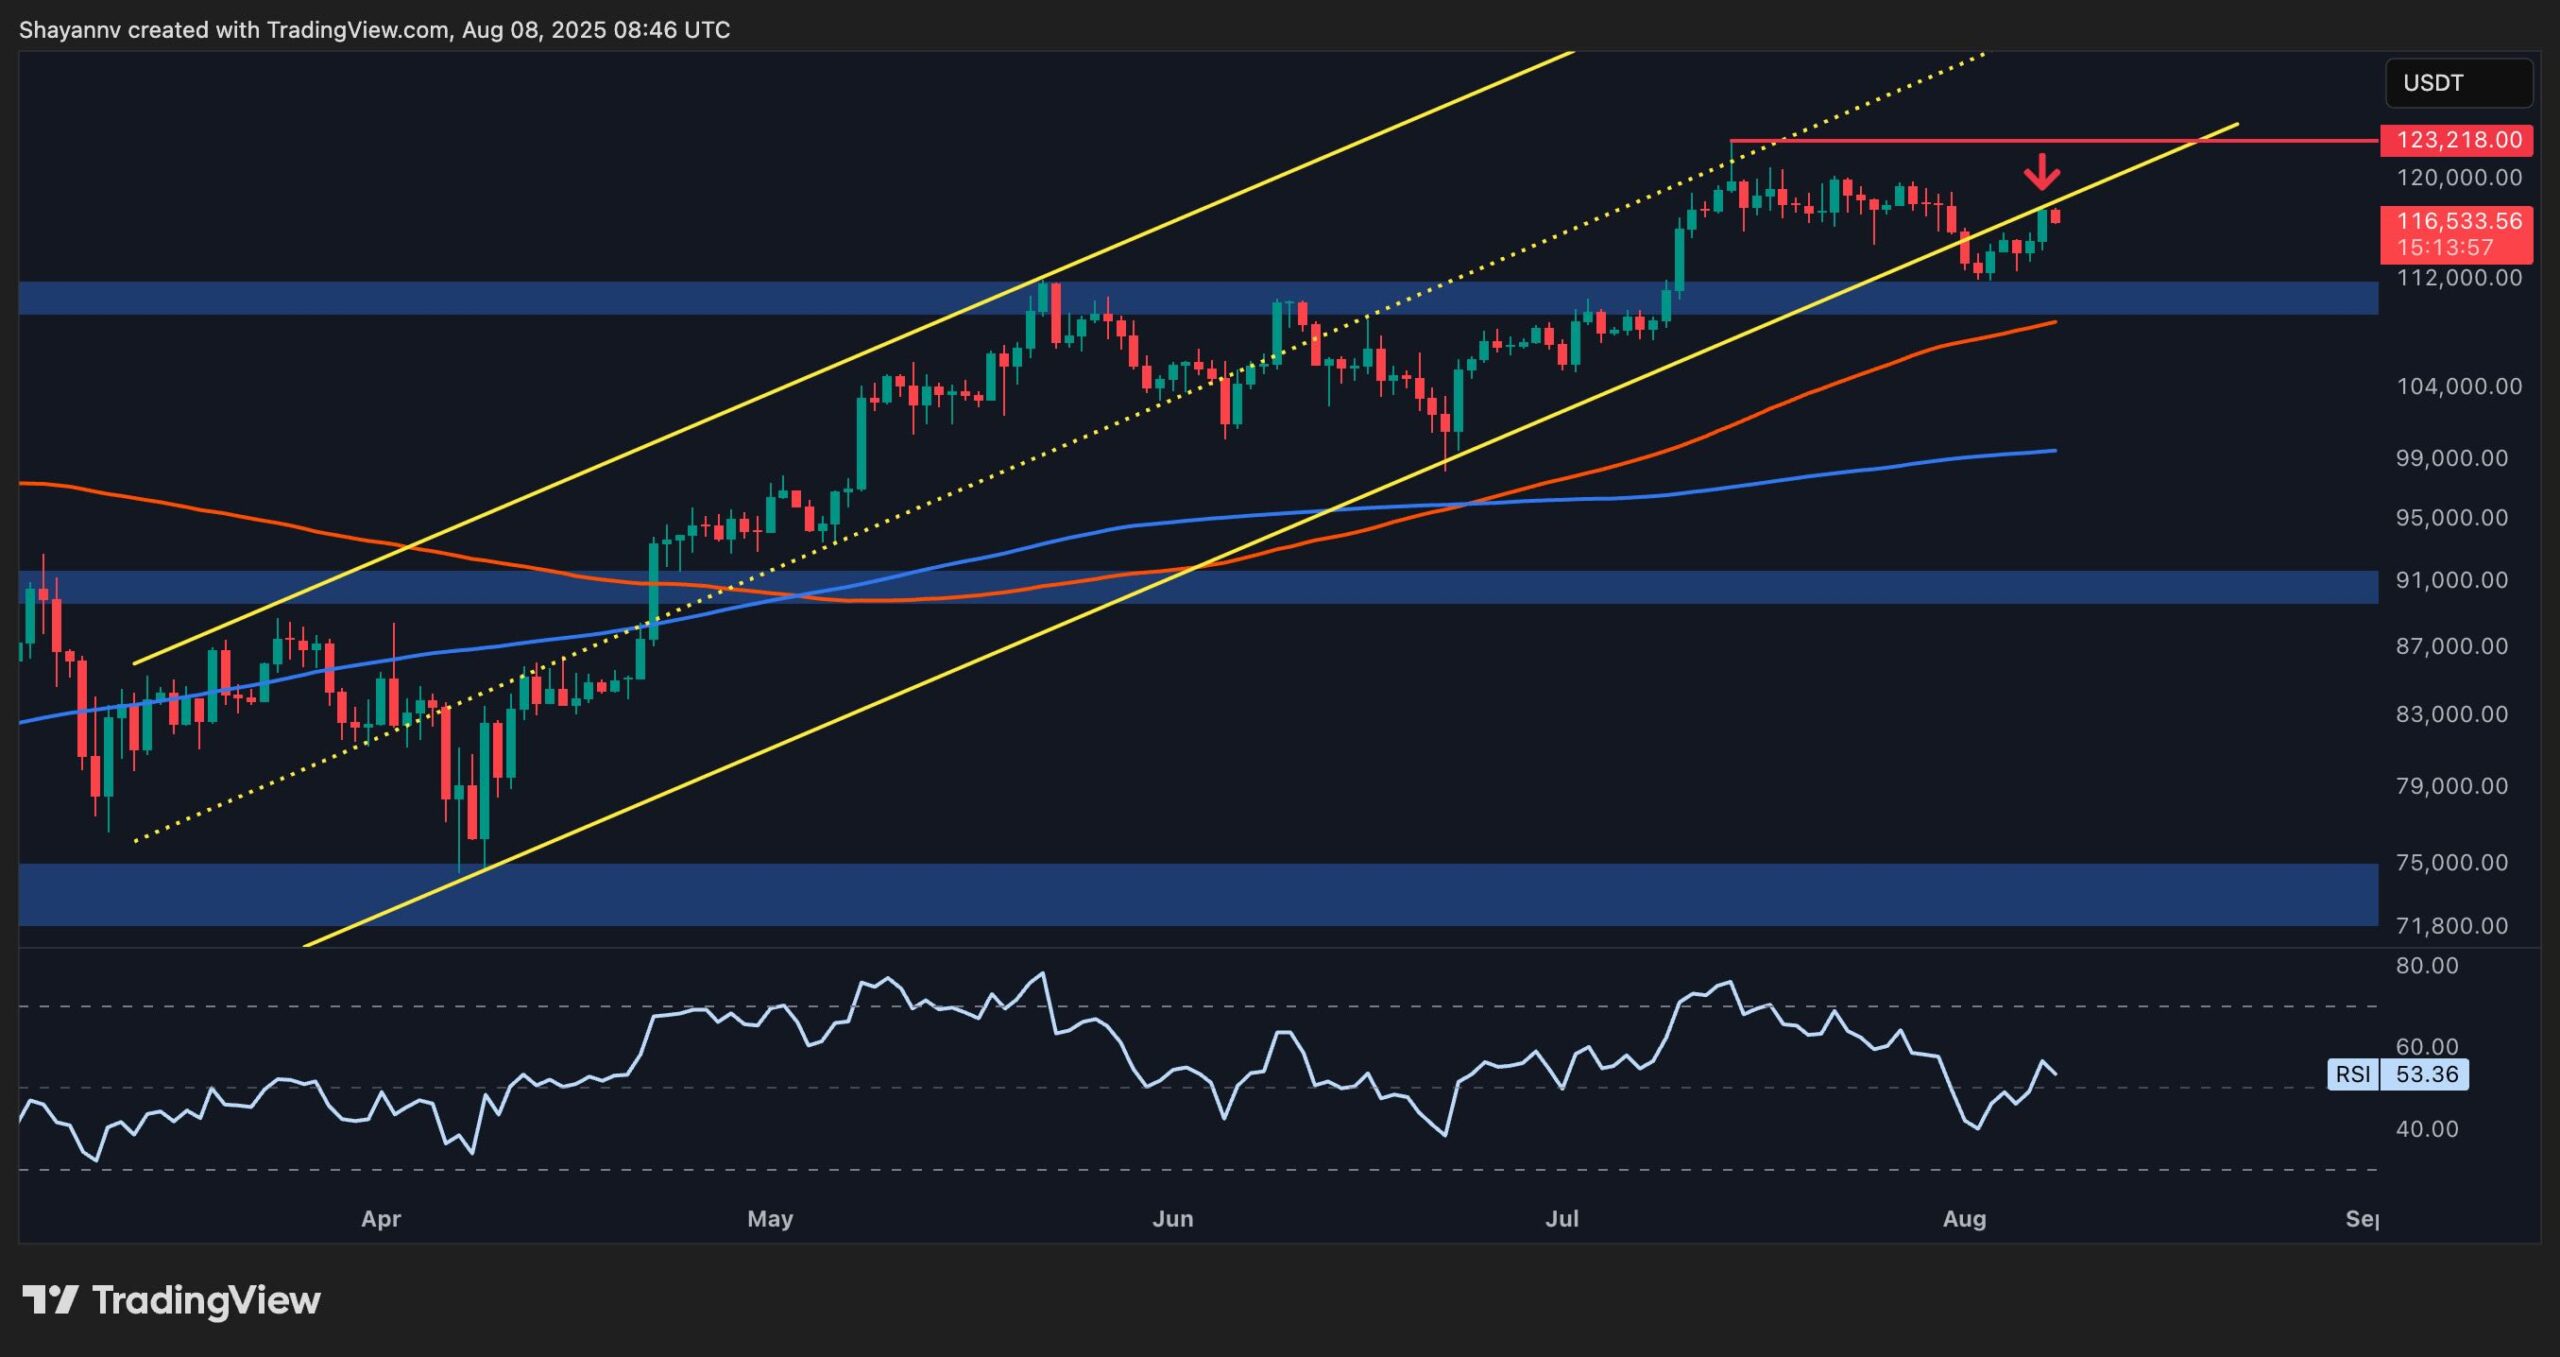Click the 123,218.00 red price label

coord(2458,140)
